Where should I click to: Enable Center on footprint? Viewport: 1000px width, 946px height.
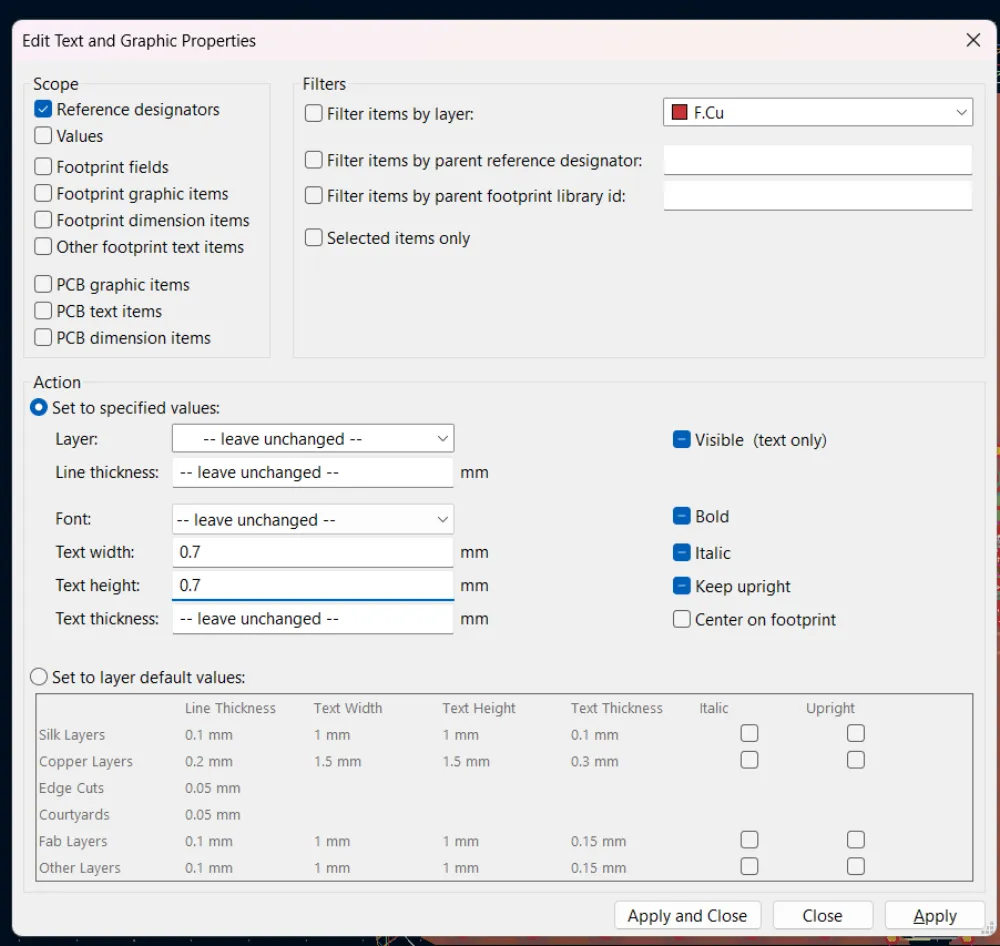[681, 619]
